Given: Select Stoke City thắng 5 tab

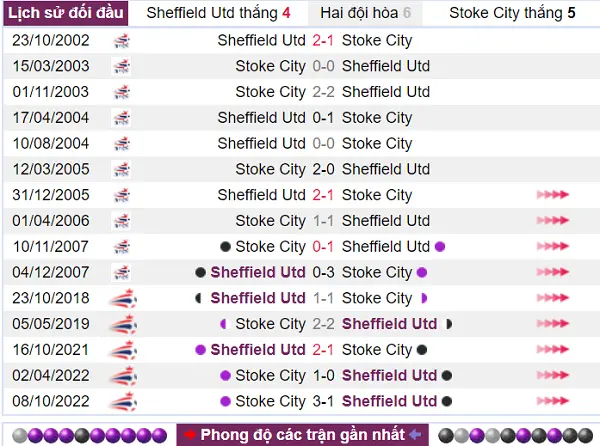Looking at the screenshot, I should pos(512,13).
